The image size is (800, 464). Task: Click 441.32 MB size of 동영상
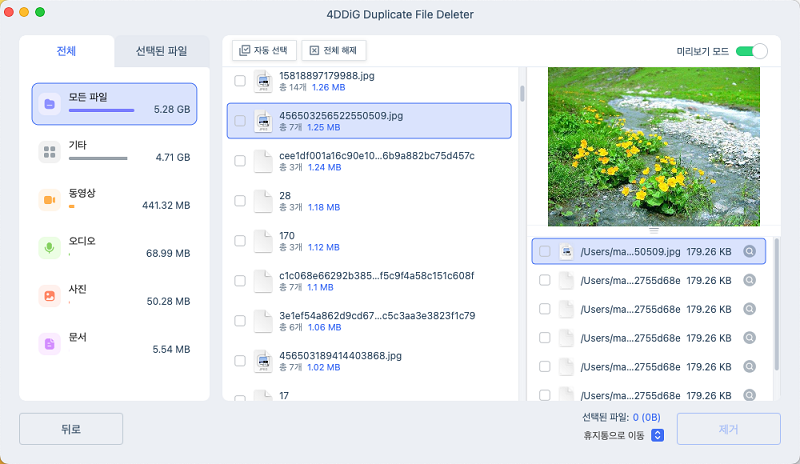click(x=166, y=205)
